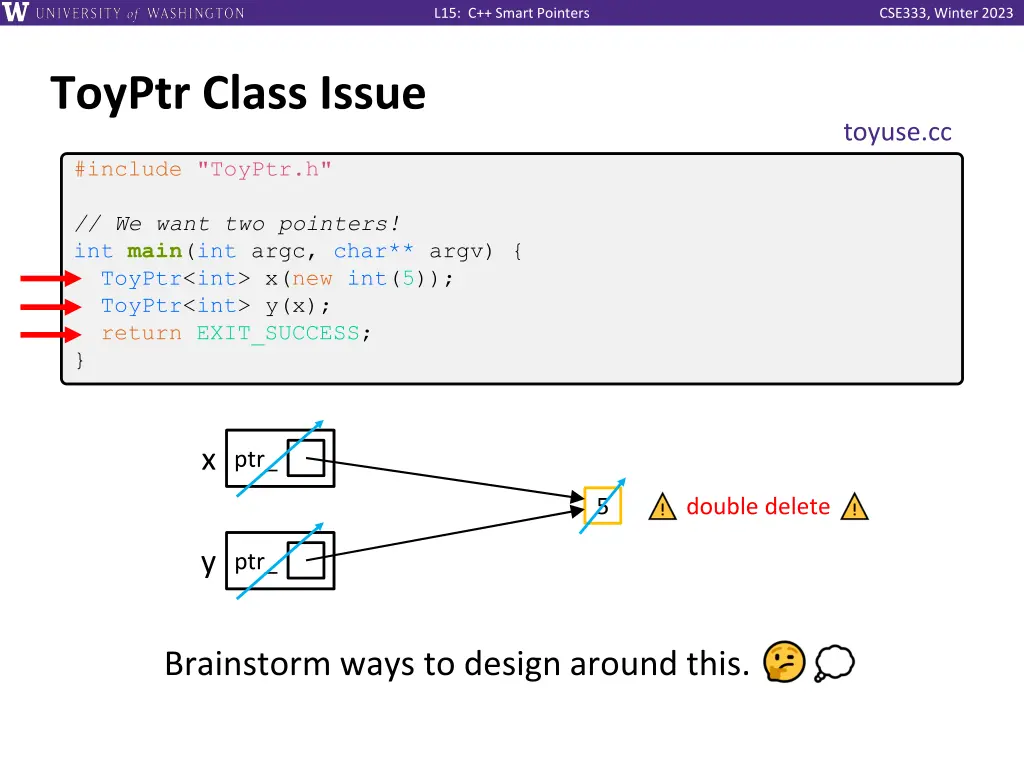Image resolution: width=1024 pixels, height=768 pixels.
Task: Click the 'toyuse.cc' file name label
Action: pyautogui.click(x=897, y=132)
